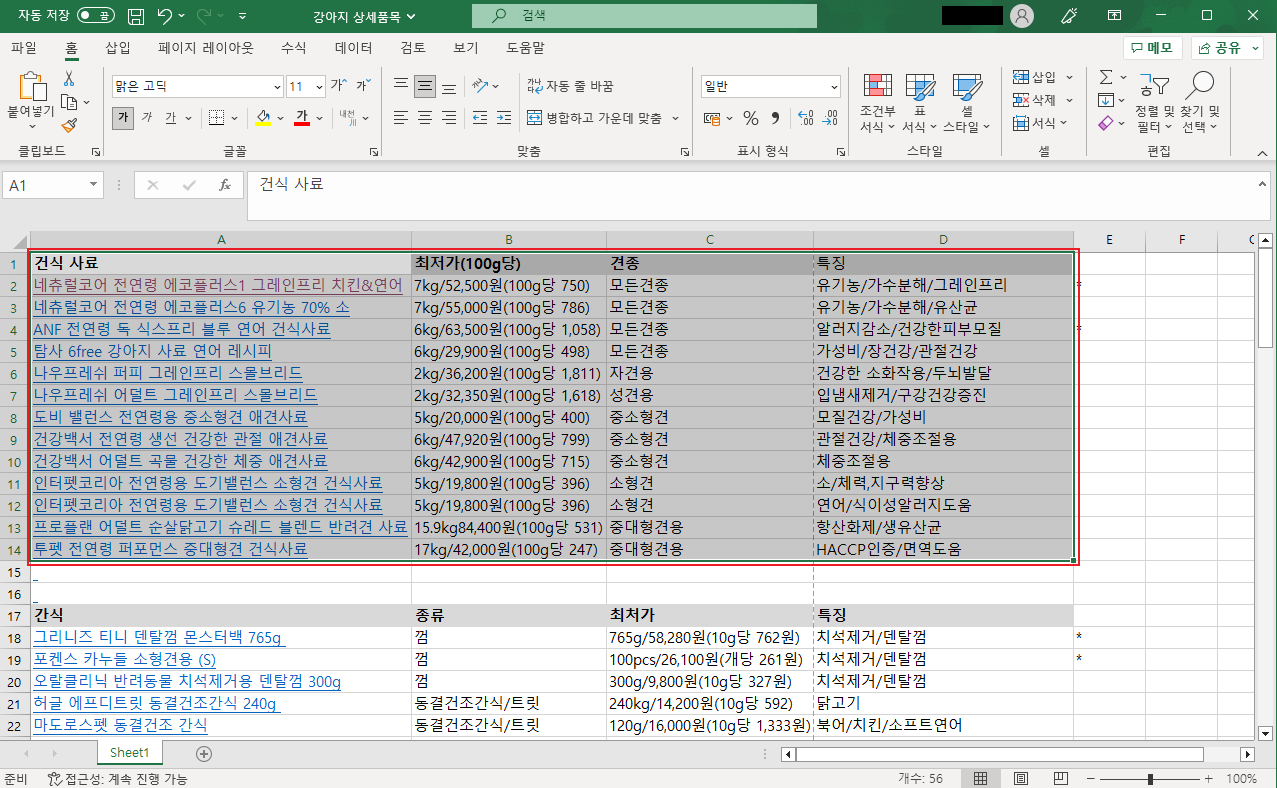This screenshot has height=788, width=1277.
Task: Switch to Page Layout view in the status bar
Action: (x=1020, y=778)
